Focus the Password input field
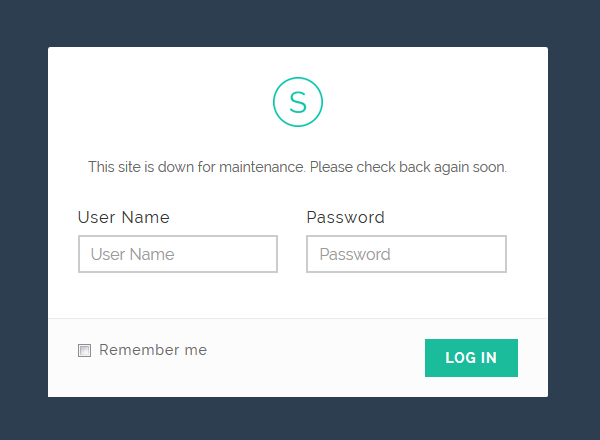Image resolution: width=600 pixels, height=440 pixels. [406, 254]
